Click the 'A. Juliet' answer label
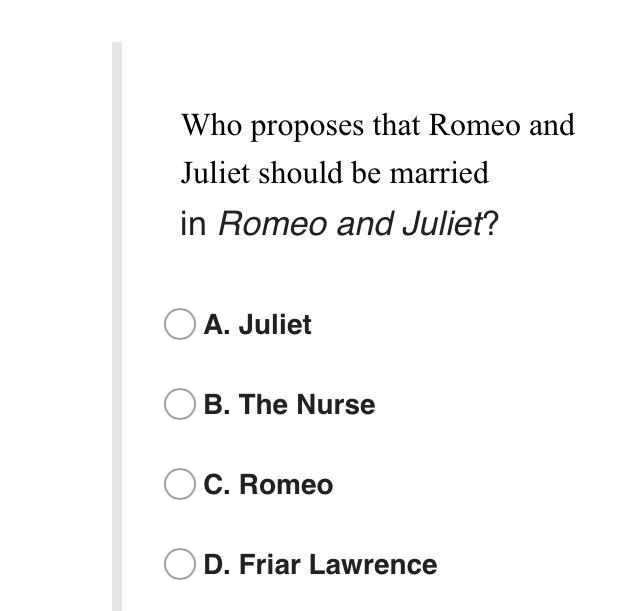 coord(257,325)
